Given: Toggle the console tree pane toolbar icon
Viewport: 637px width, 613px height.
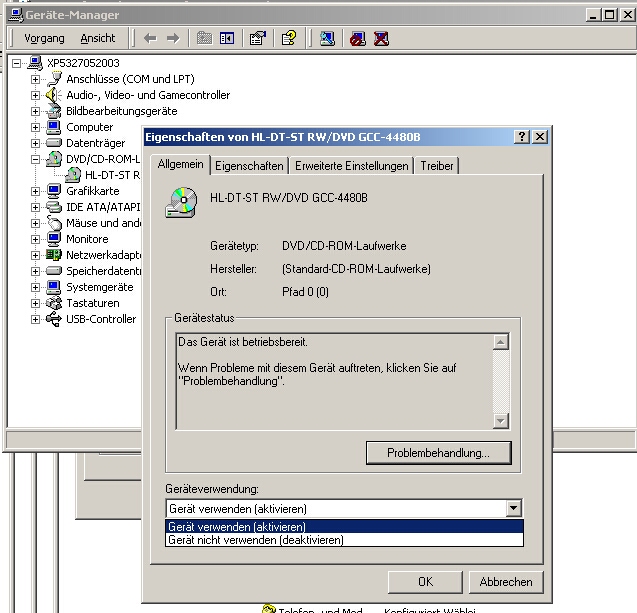Looking at the screenshot, I should click(x=227, y=39).
